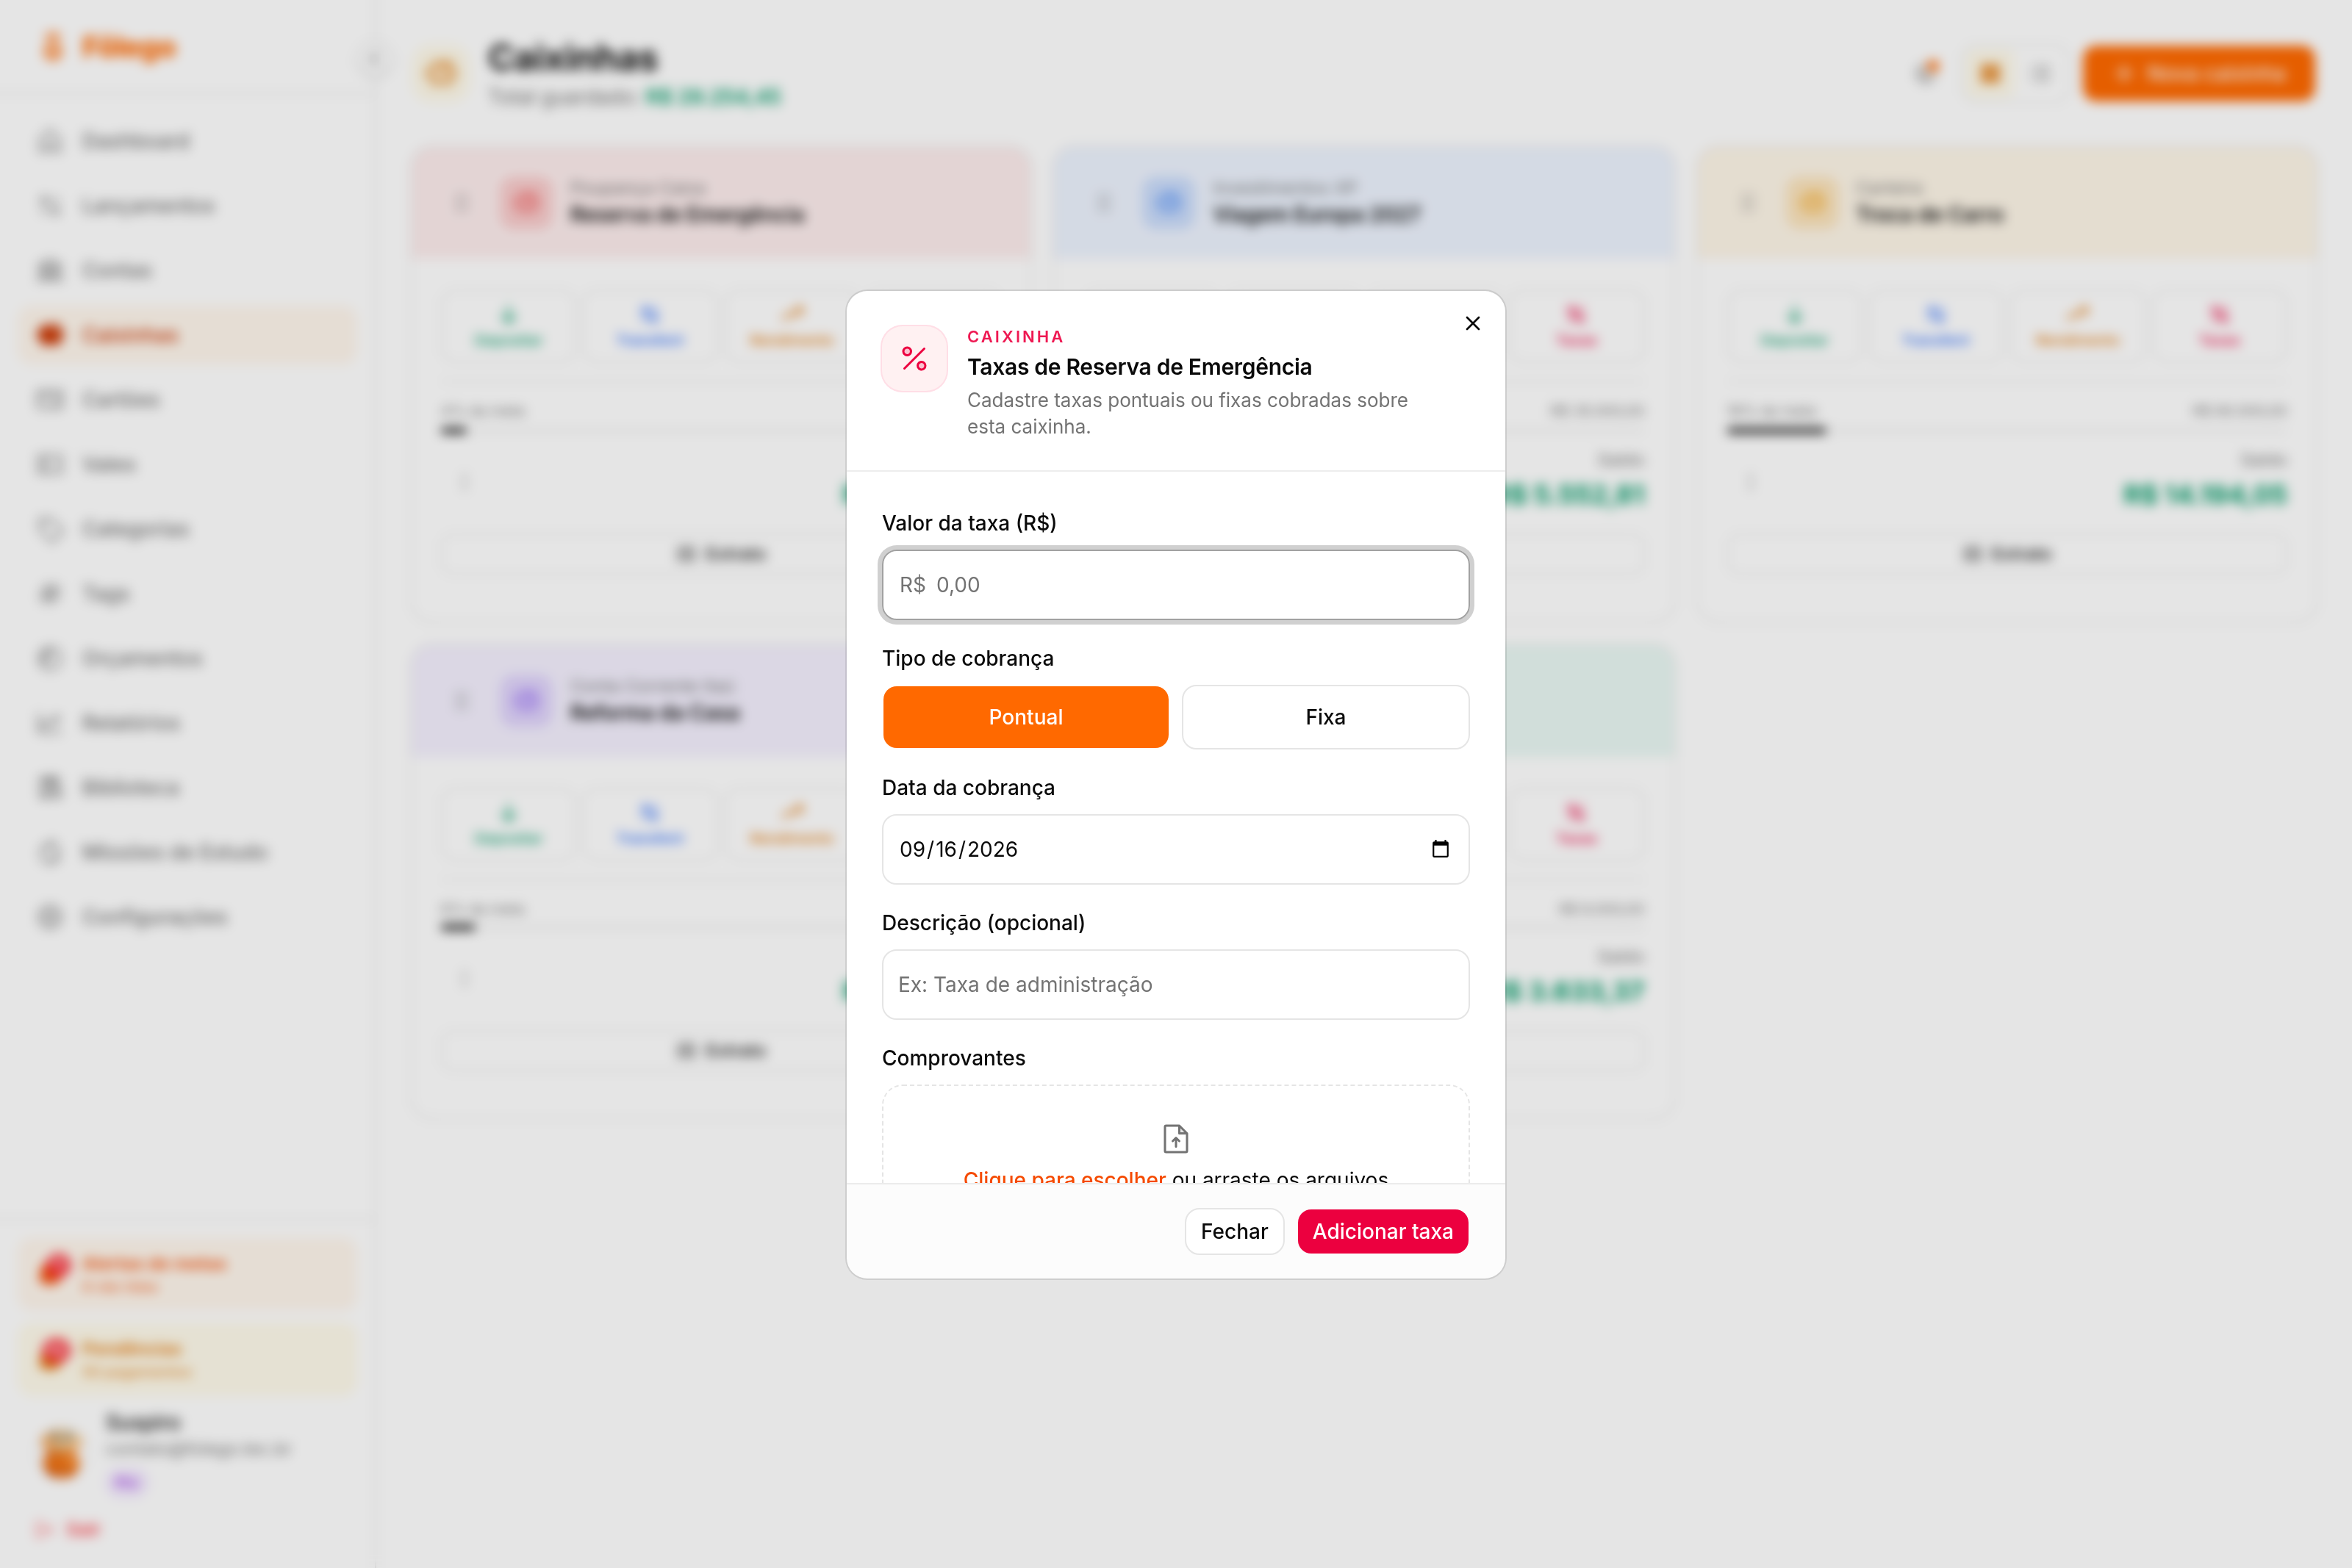The height and width of the screenshot is (1568, 2352).
Task: Click the Relatórios sidebar chart icon
Action: pos(50,723)
